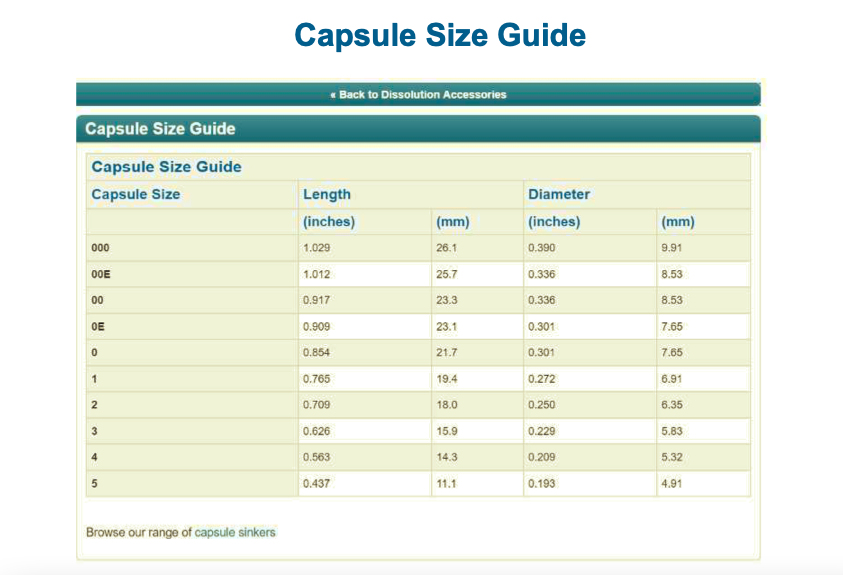Select length value 1.029 inches
Screen dimensions: 843x575
(316, 248)
